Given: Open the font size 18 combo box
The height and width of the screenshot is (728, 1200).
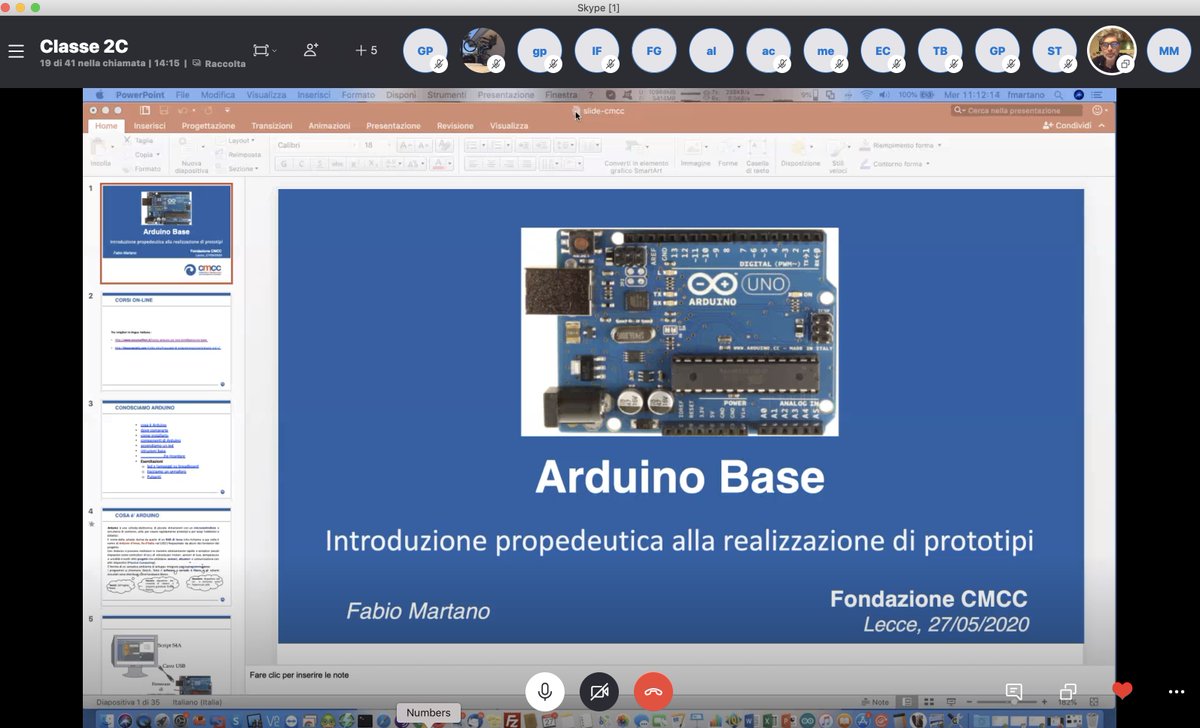Looking at the screenshot, I should coord(376,145).
